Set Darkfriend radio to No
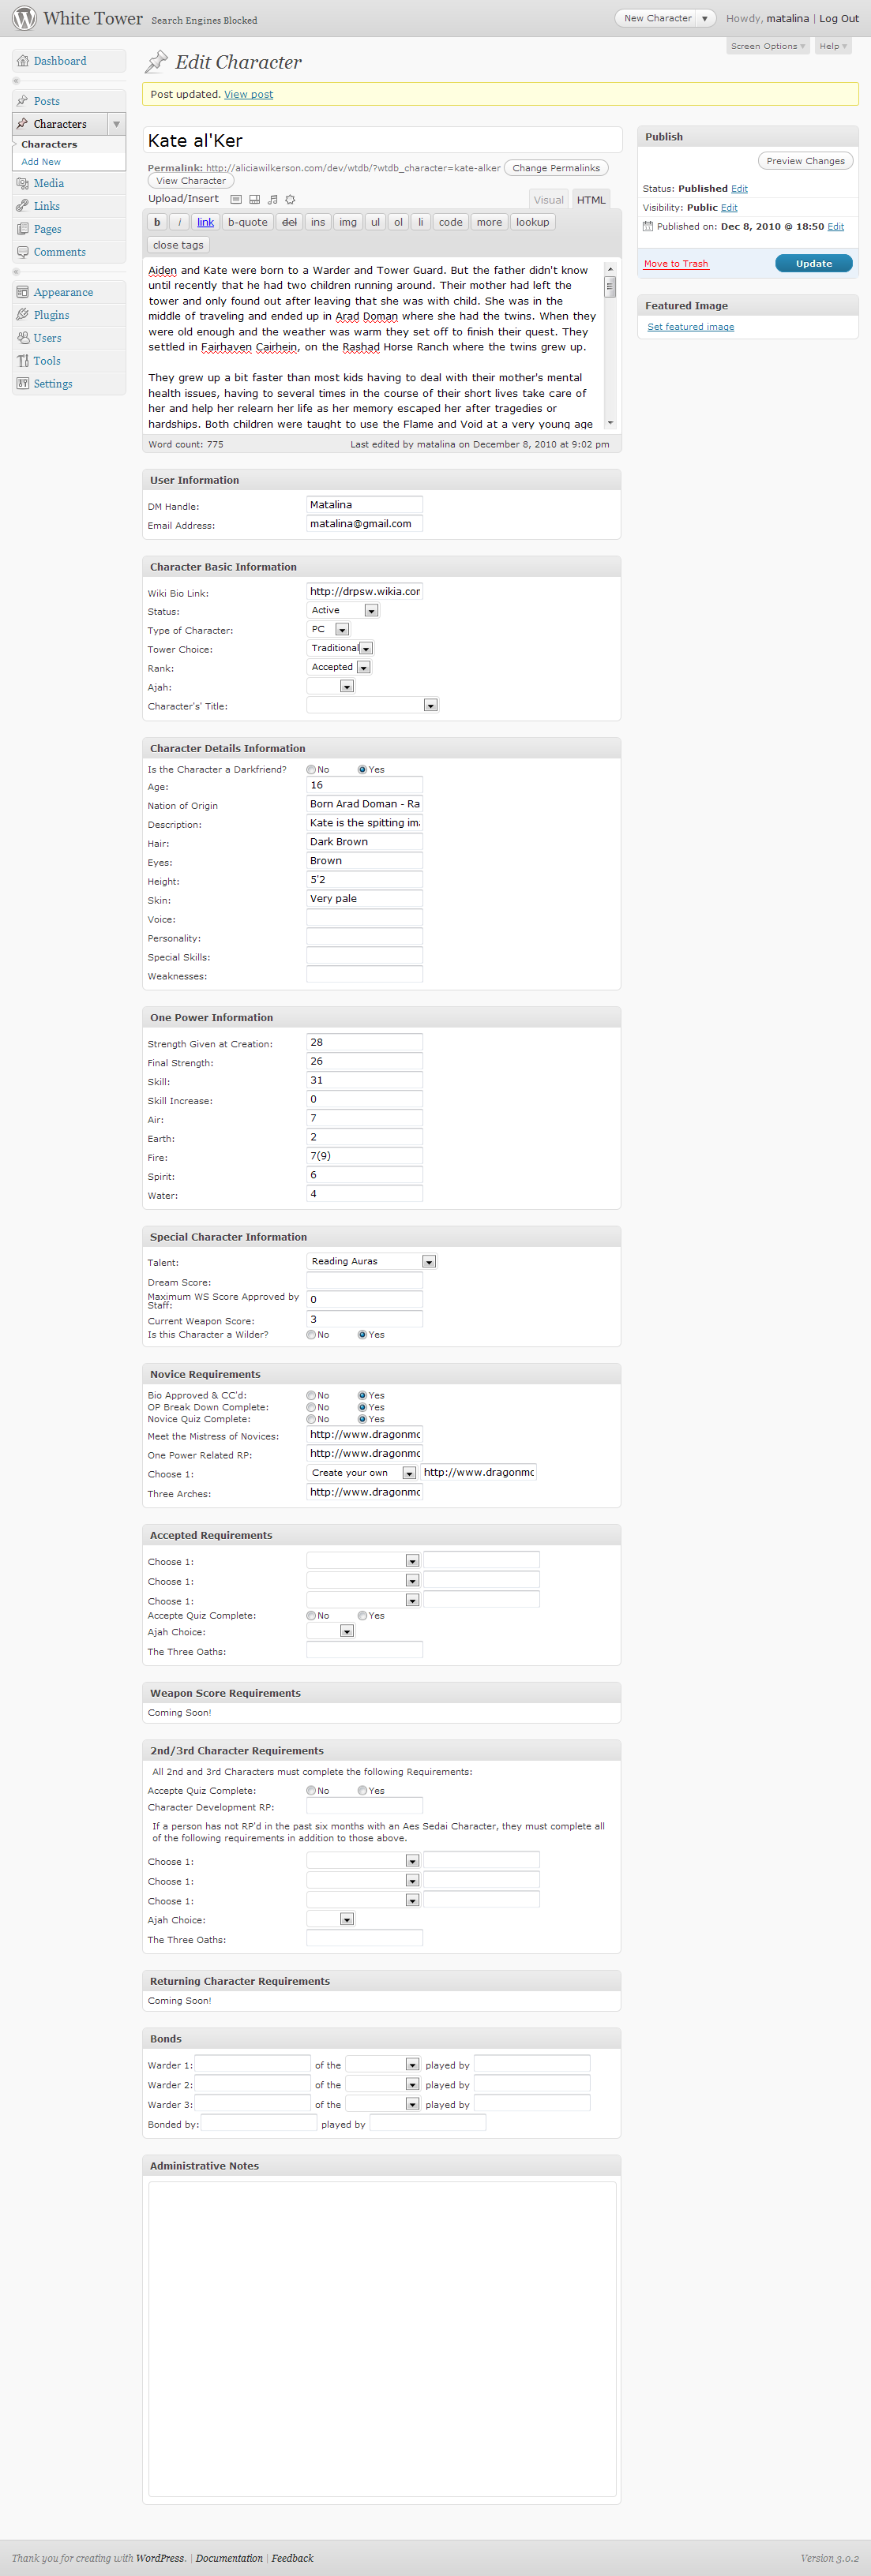 [x=311, y=769]
